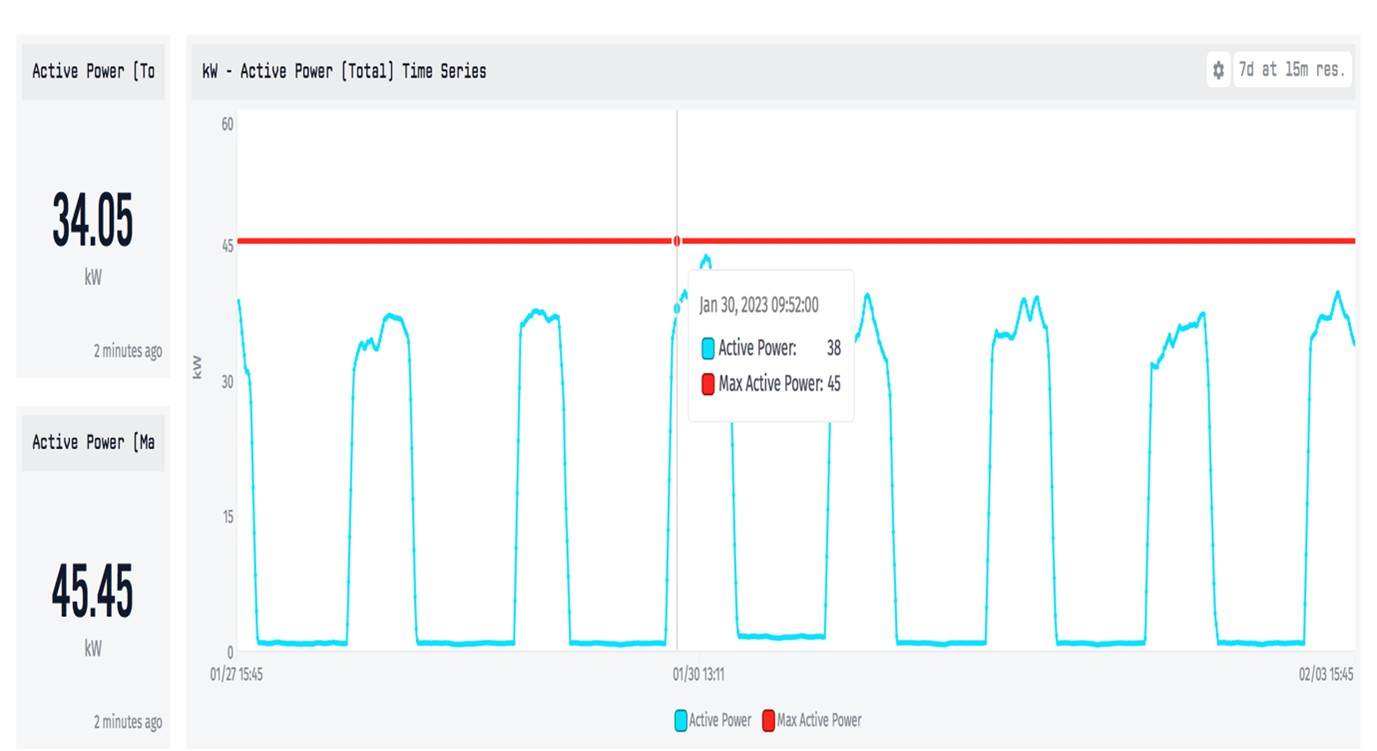The width and height of the screenshot is (1377, 751).
Task: Select the 'Active Power [To' widget header
Action: coord(93,71)
